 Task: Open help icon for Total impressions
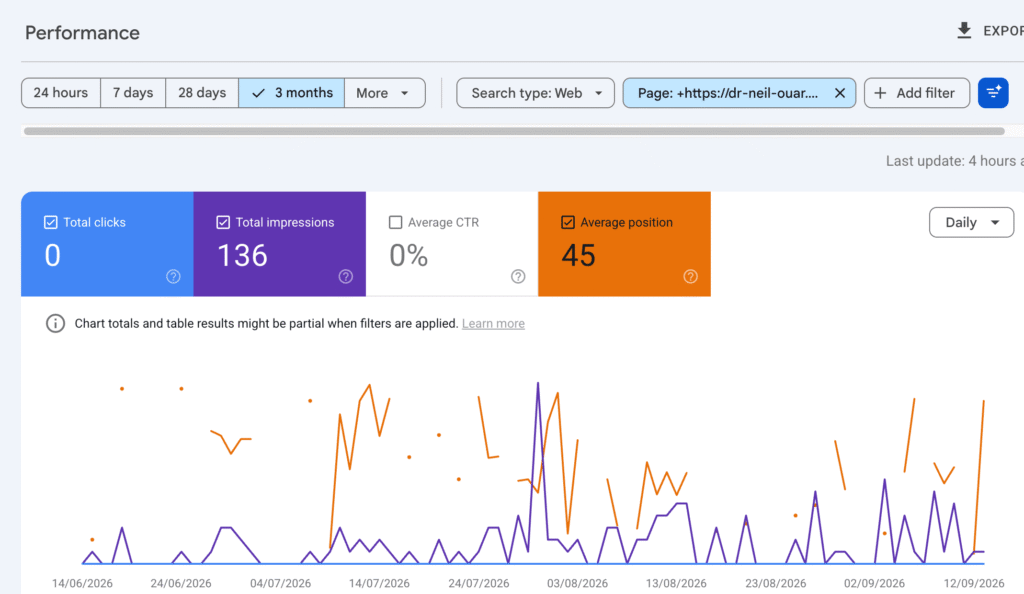[x=345, y=276]
